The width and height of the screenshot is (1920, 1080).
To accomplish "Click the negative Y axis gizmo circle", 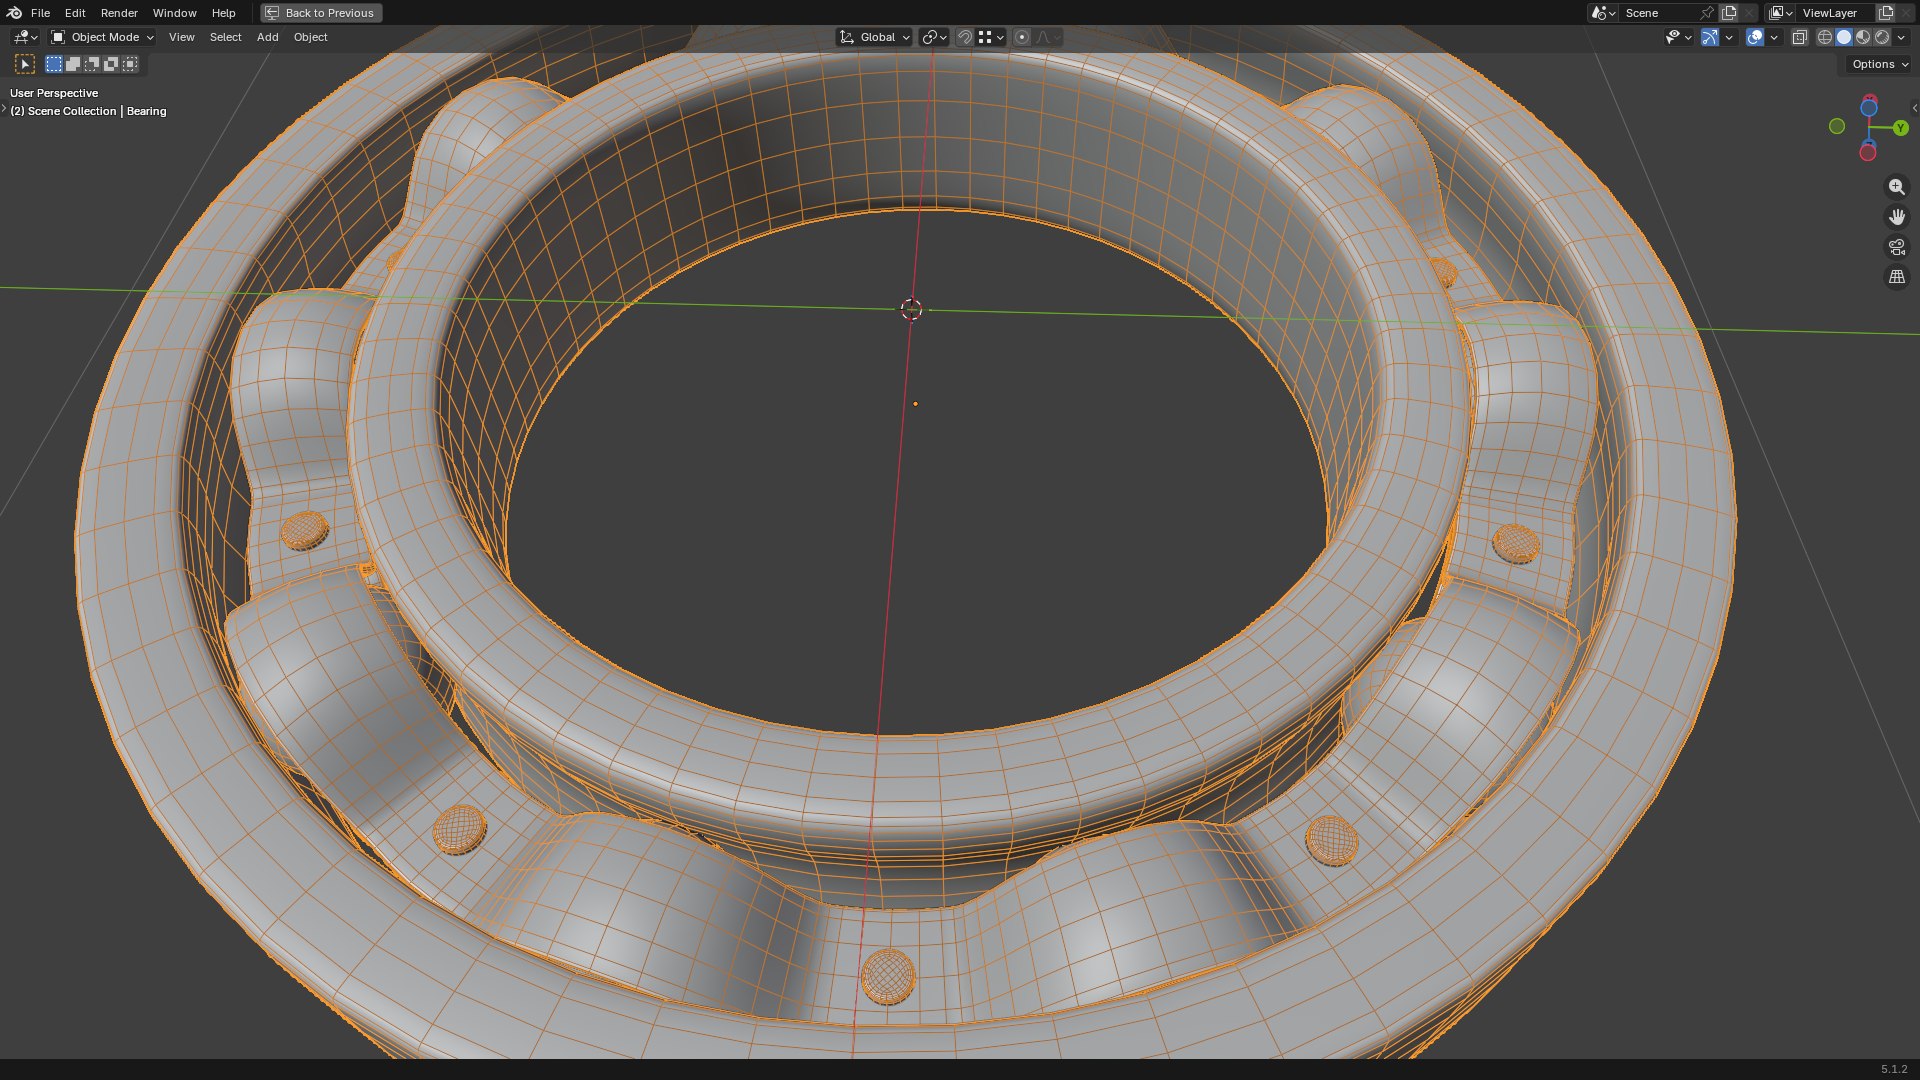I will click(1837, 126).
